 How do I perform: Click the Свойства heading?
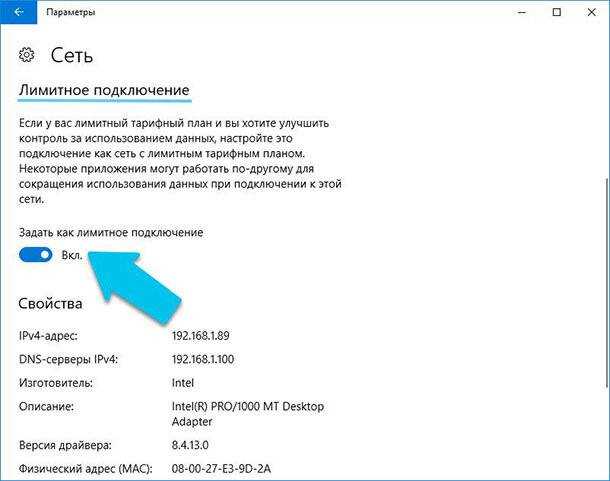[50, 304]
